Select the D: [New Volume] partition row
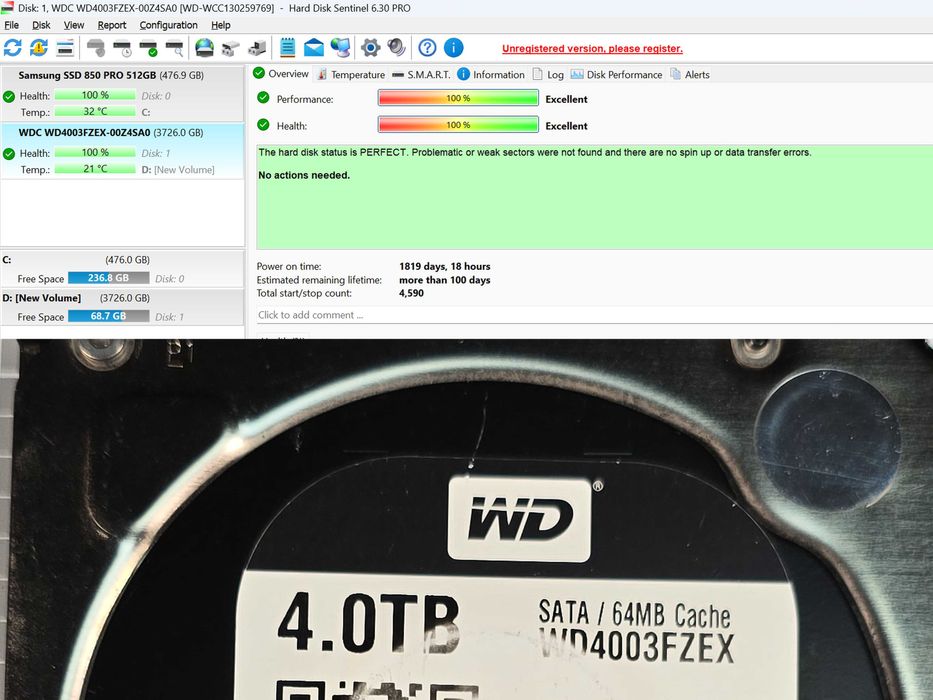 pos(122,307)
